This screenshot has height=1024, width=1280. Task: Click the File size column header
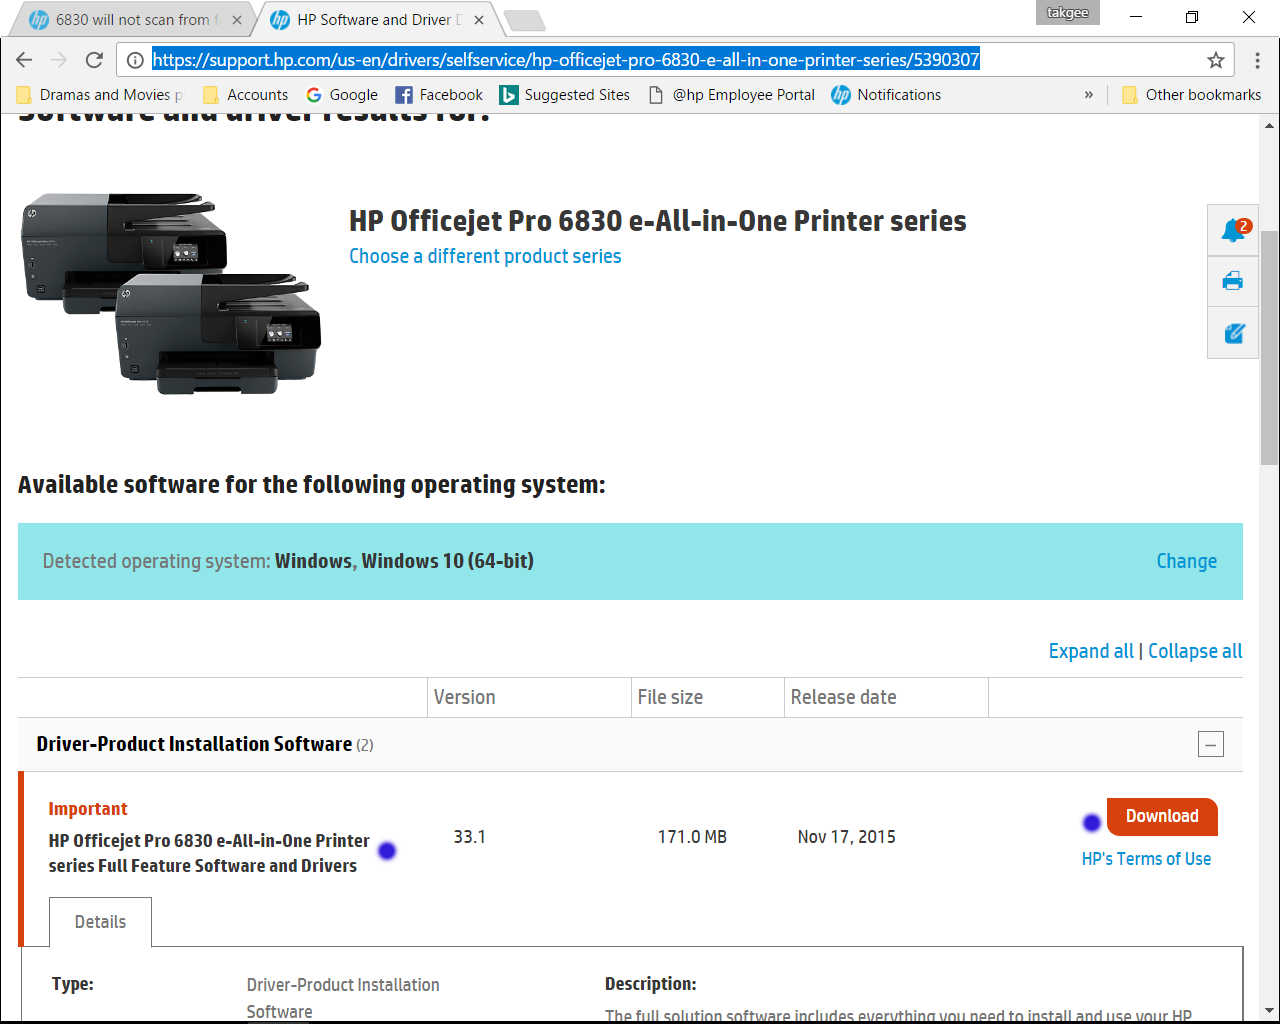pos(670,697)
